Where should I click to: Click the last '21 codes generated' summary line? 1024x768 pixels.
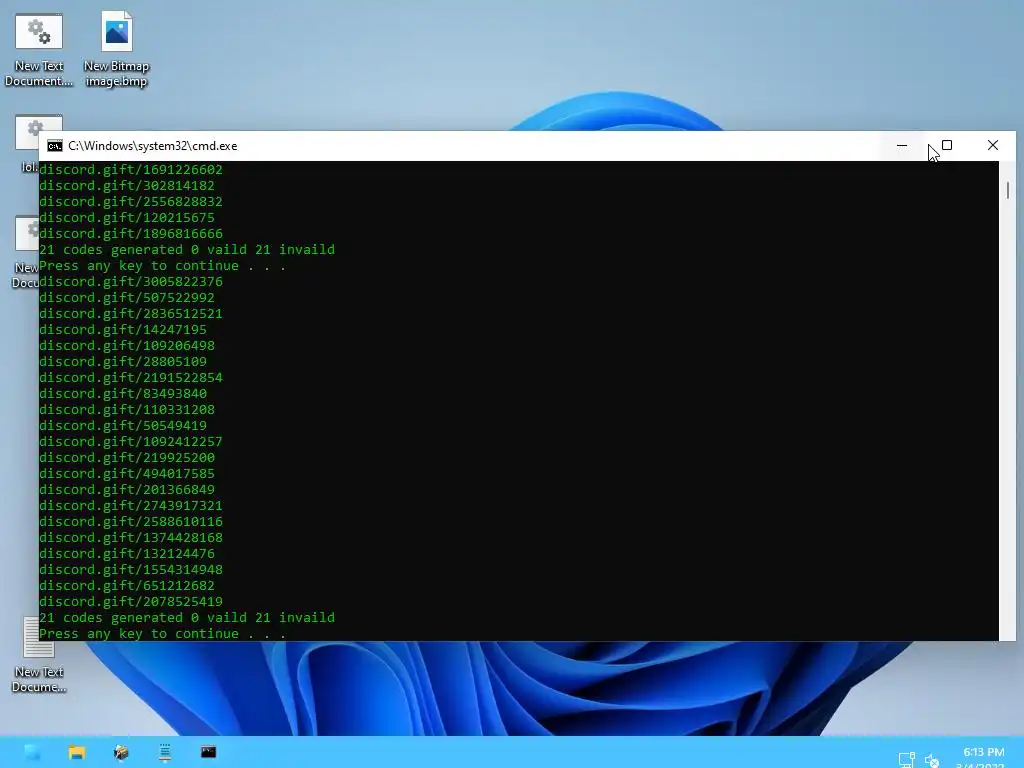tap(187, 618)
